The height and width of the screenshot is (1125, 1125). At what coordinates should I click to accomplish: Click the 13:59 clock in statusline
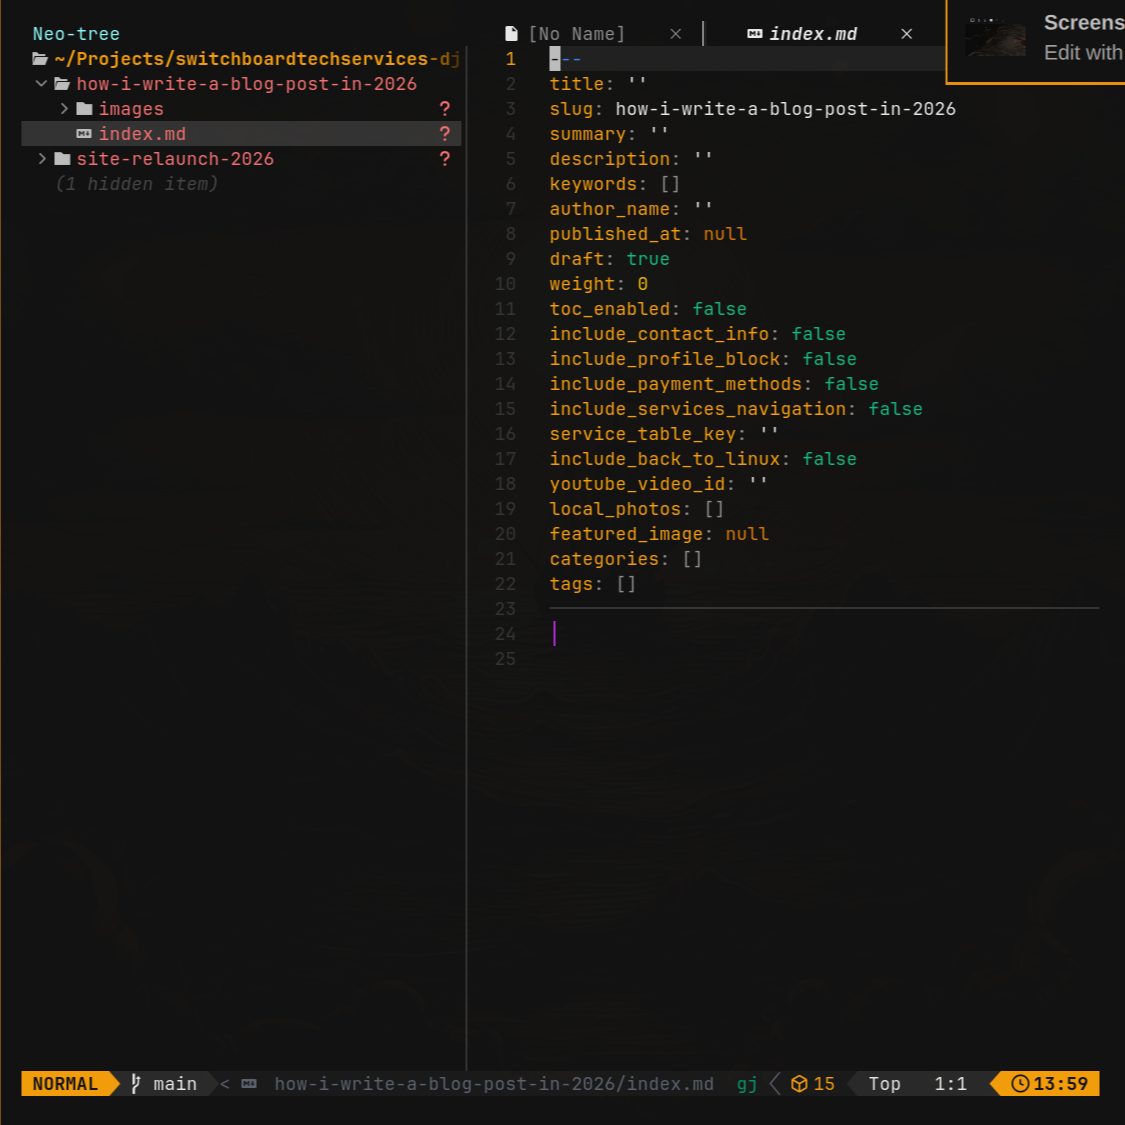(1060, 1083)
